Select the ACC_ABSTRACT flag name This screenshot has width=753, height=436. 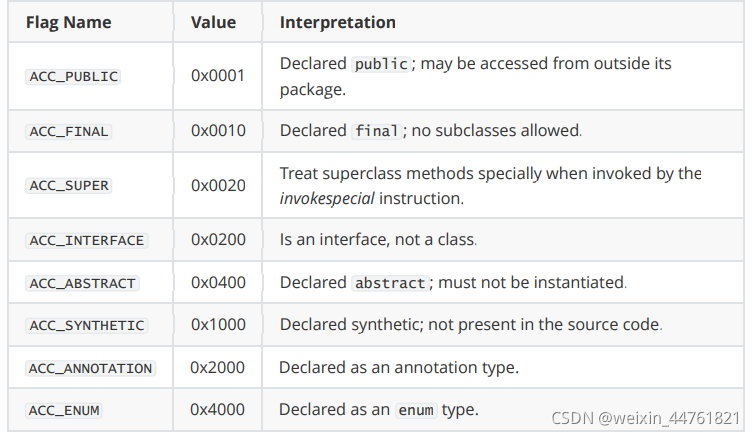pos(82,283)
